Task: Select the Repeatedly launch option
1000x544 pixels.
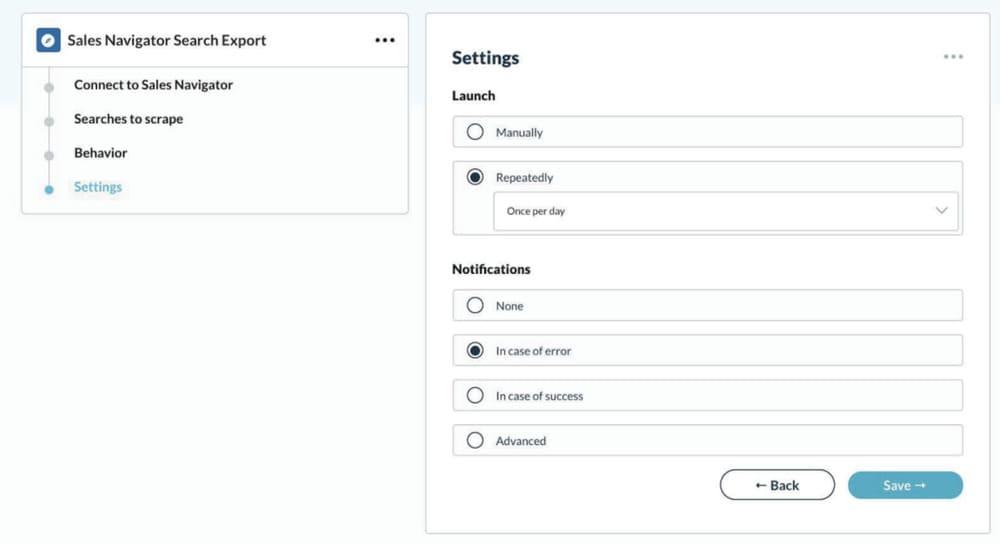Action: pyautogui.click(x=474, y=177)
